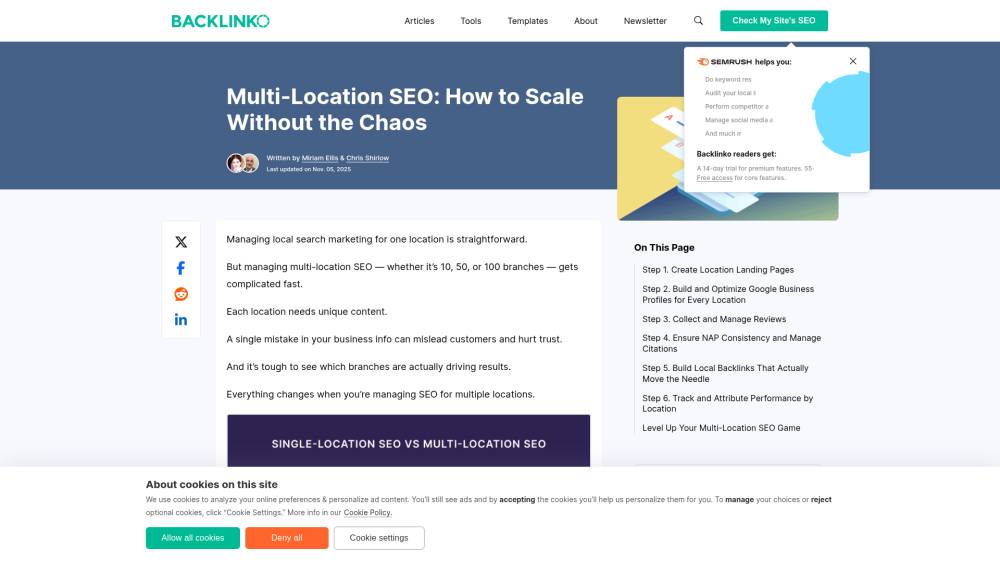
Task: Jump to Step 5. Build Local Backlinks
Action: pos(725,373)
